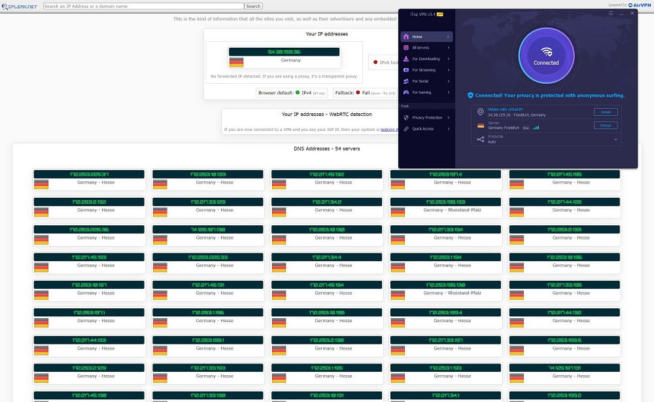This screenshot has width=654, height=402.
Task: Expand the For Streaming chevron
Action: point(448,70)
